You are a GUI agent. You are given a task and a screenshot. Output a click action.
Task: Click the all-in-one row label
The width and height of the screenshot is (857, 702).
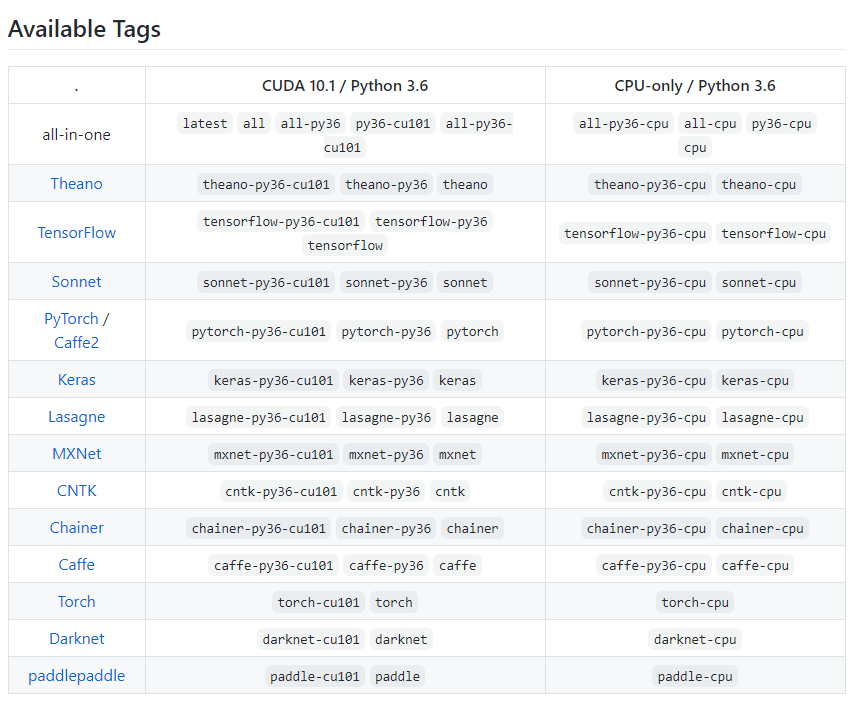77,134
